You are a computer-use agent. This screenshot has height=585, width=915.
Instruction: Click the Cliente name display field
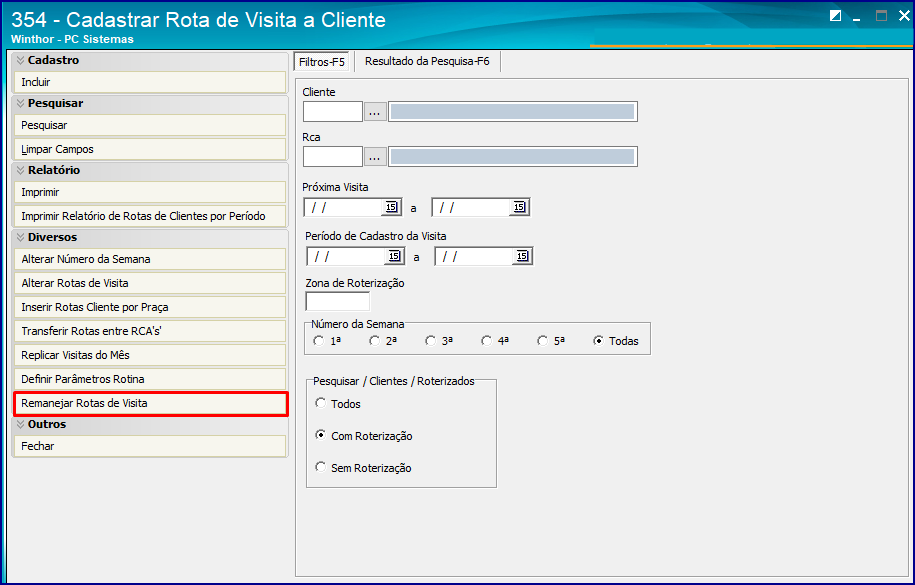coord(513,112)
